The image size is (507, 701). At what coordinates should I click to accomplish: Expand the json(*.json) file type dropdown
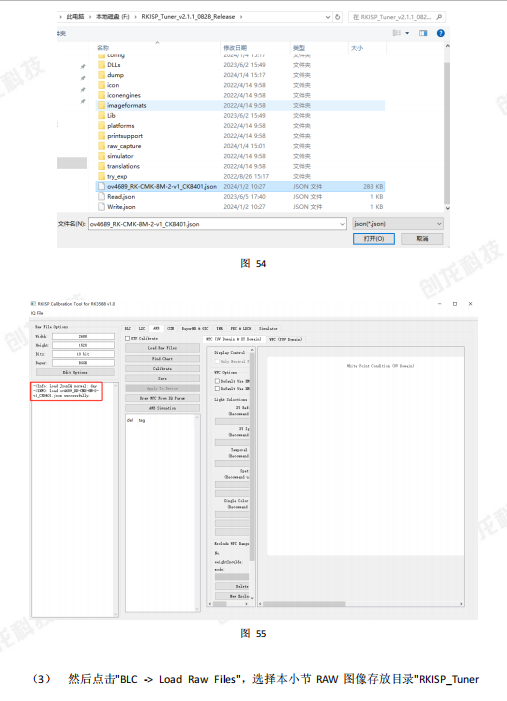(397, 224)
